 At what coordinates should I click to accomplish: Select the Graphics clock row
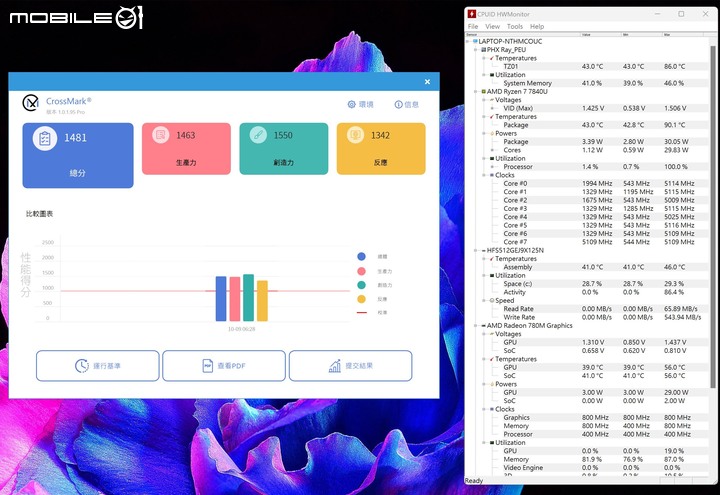pos(587,417)
